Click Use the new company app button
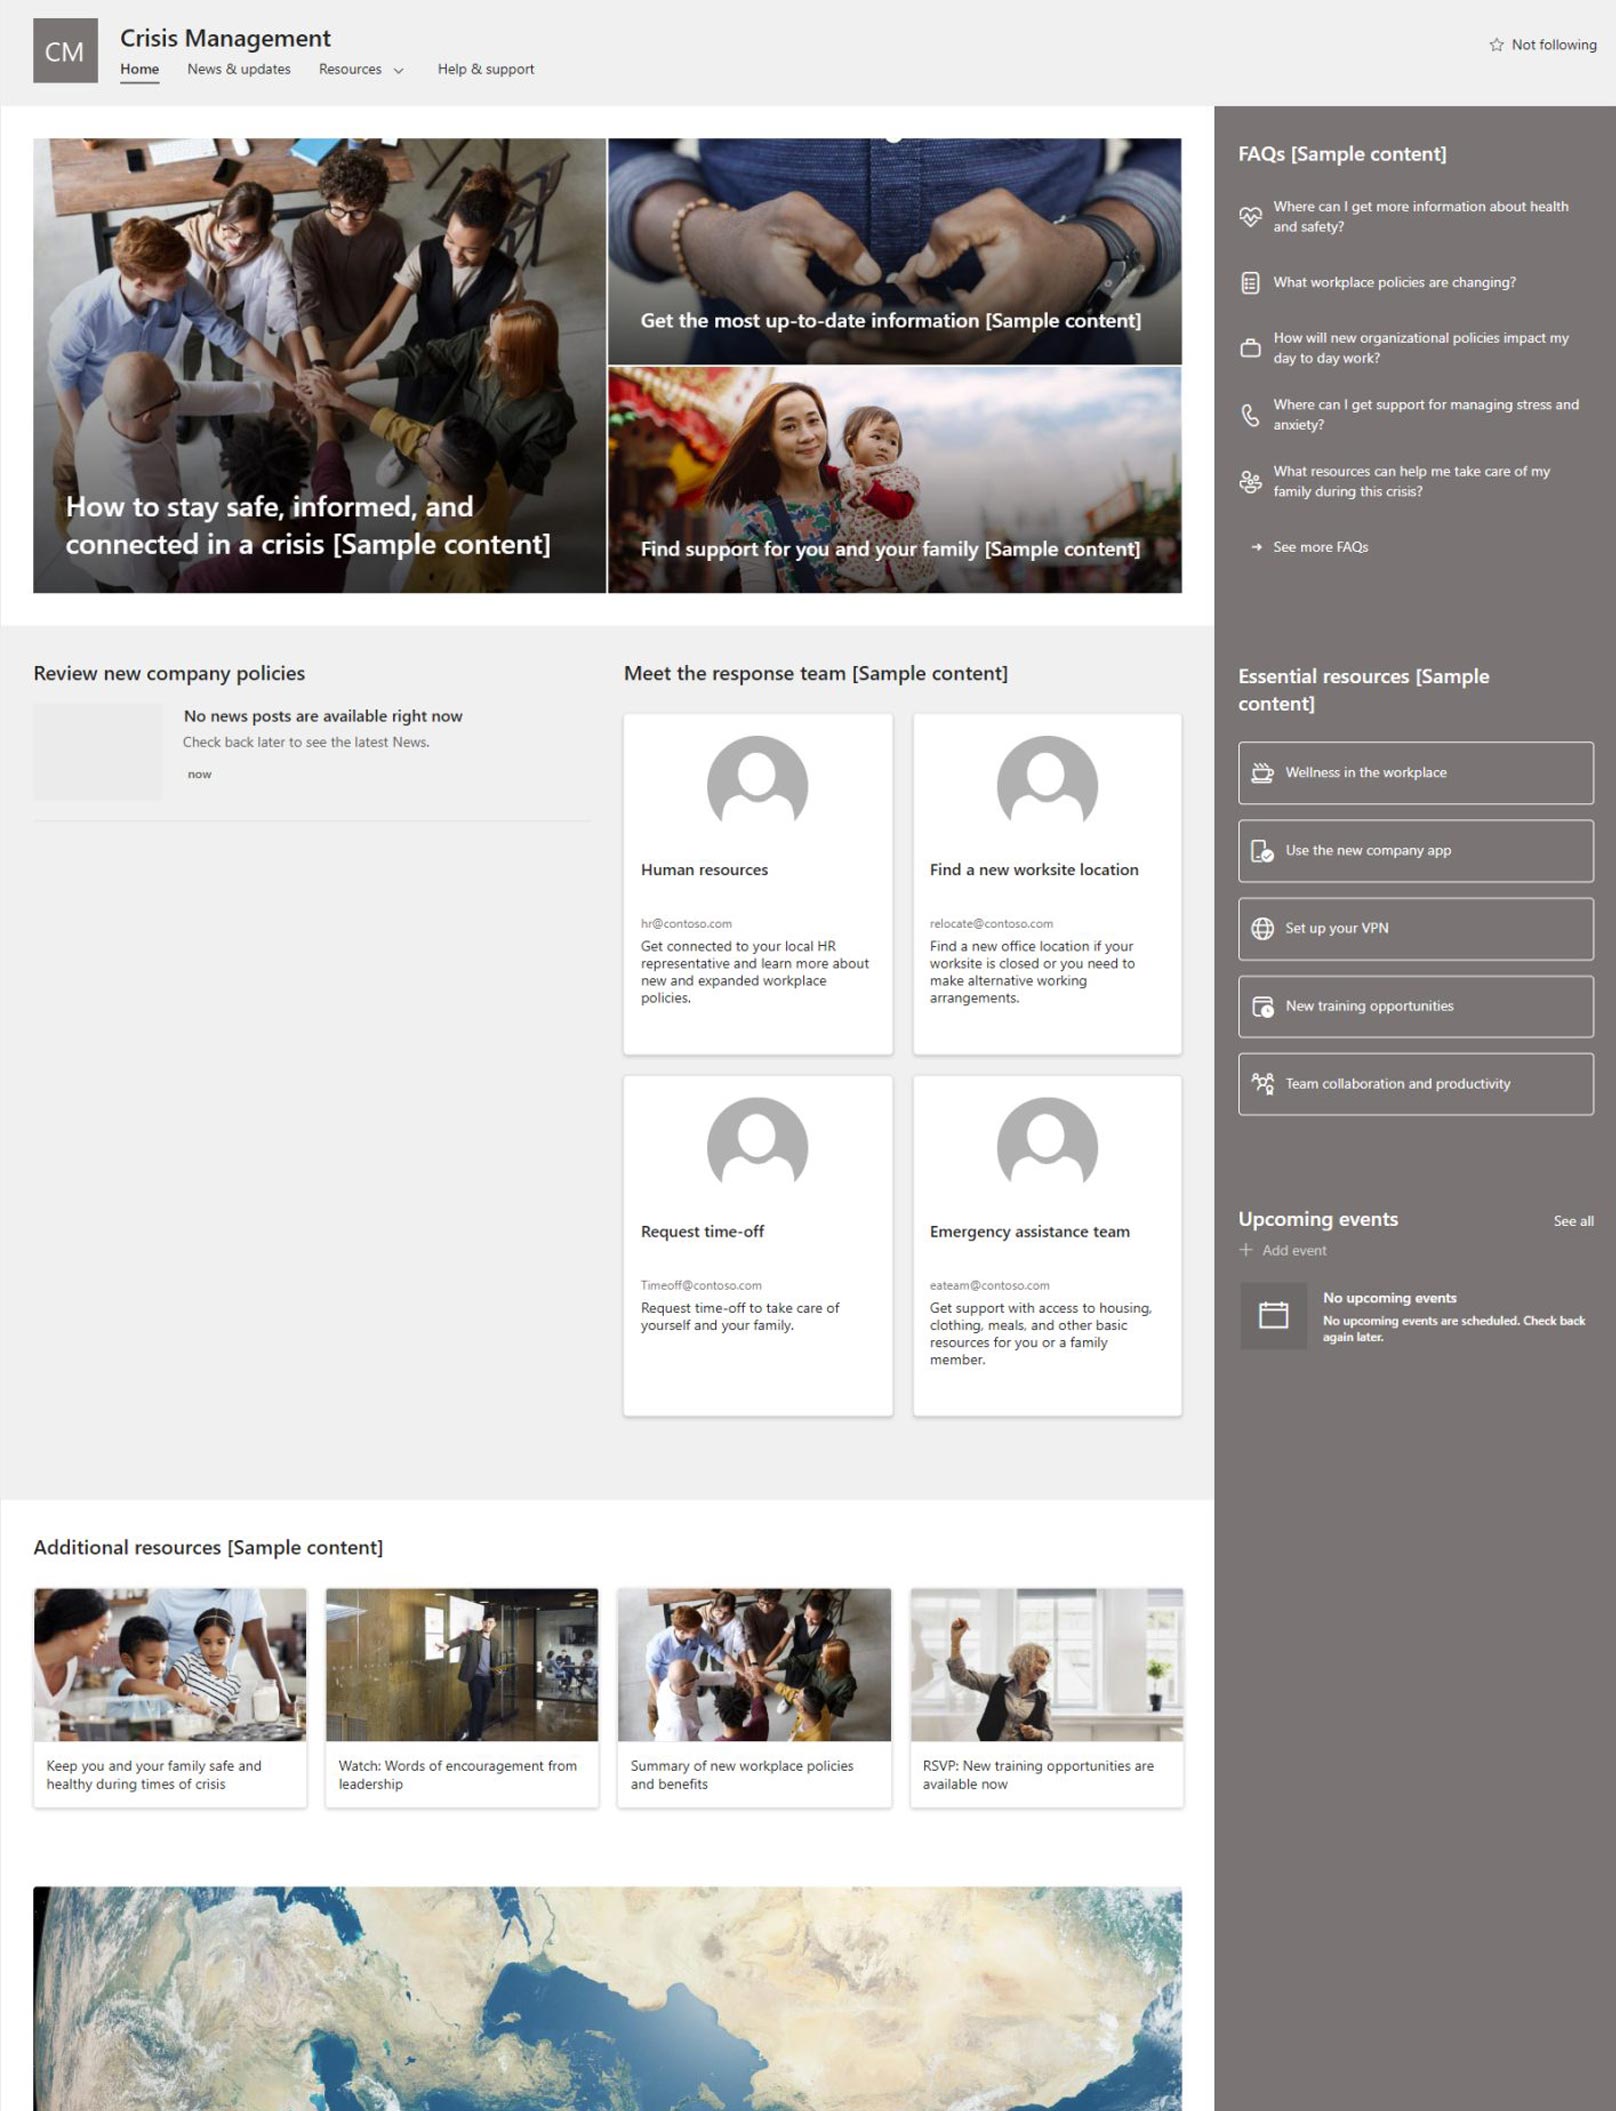1616x2111 pixels. tap(1415, 851)
